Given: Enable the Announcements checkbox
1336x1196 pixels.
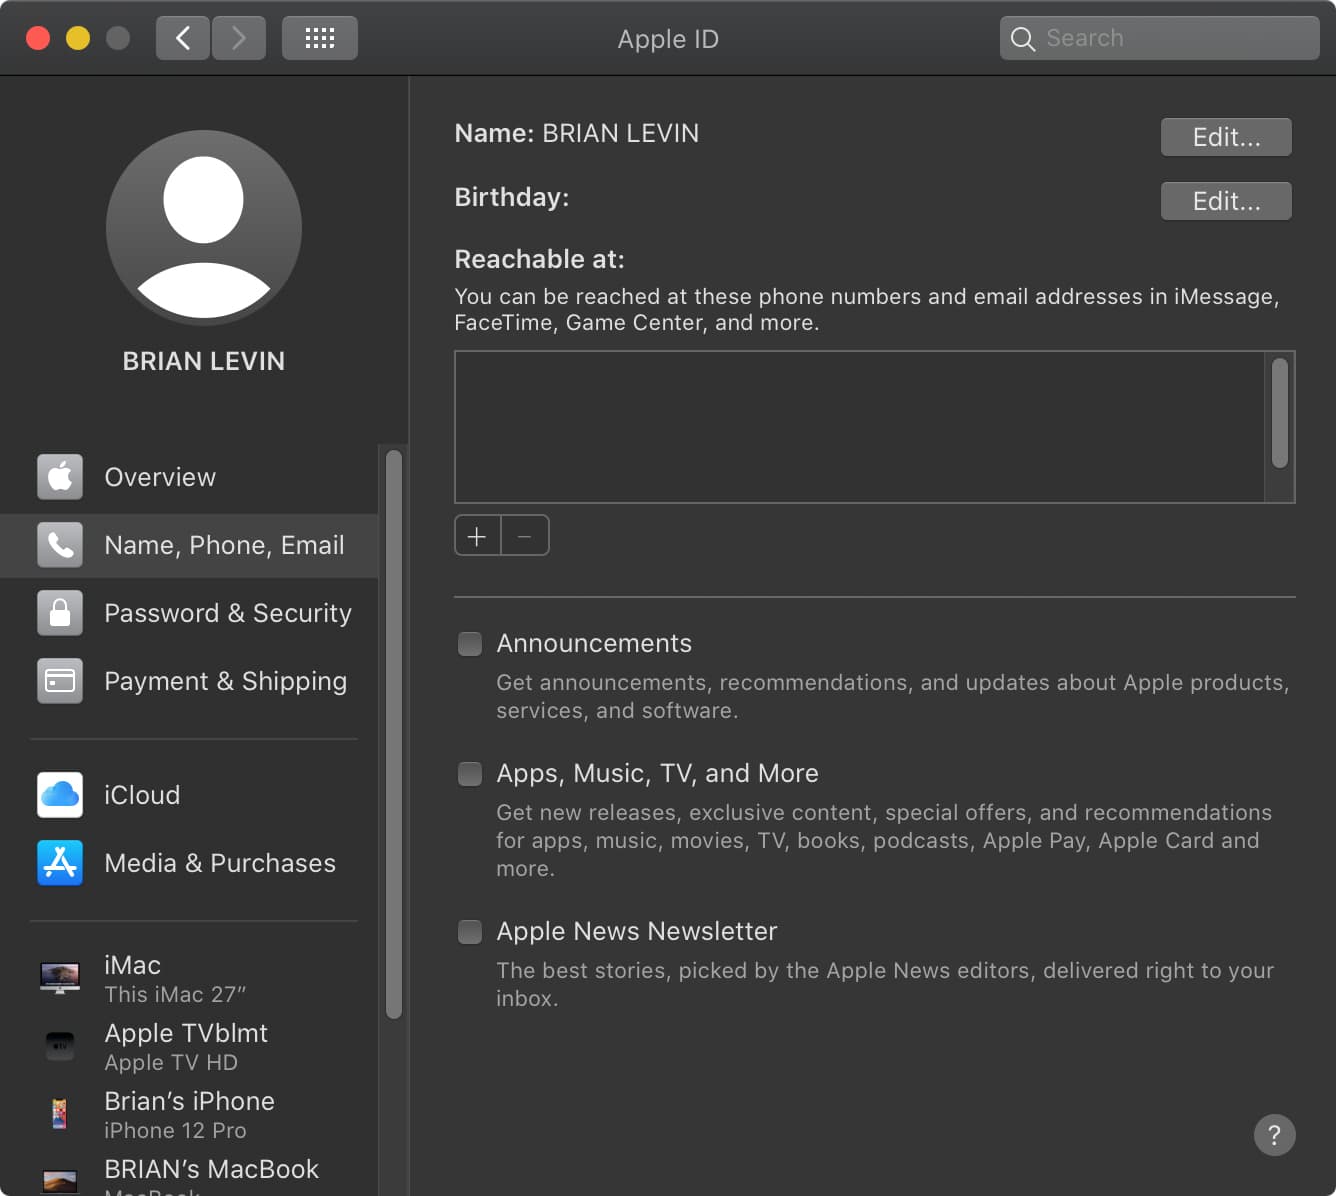Looking at the screenshot, I should pyautogui.click(x=470, y=644).
